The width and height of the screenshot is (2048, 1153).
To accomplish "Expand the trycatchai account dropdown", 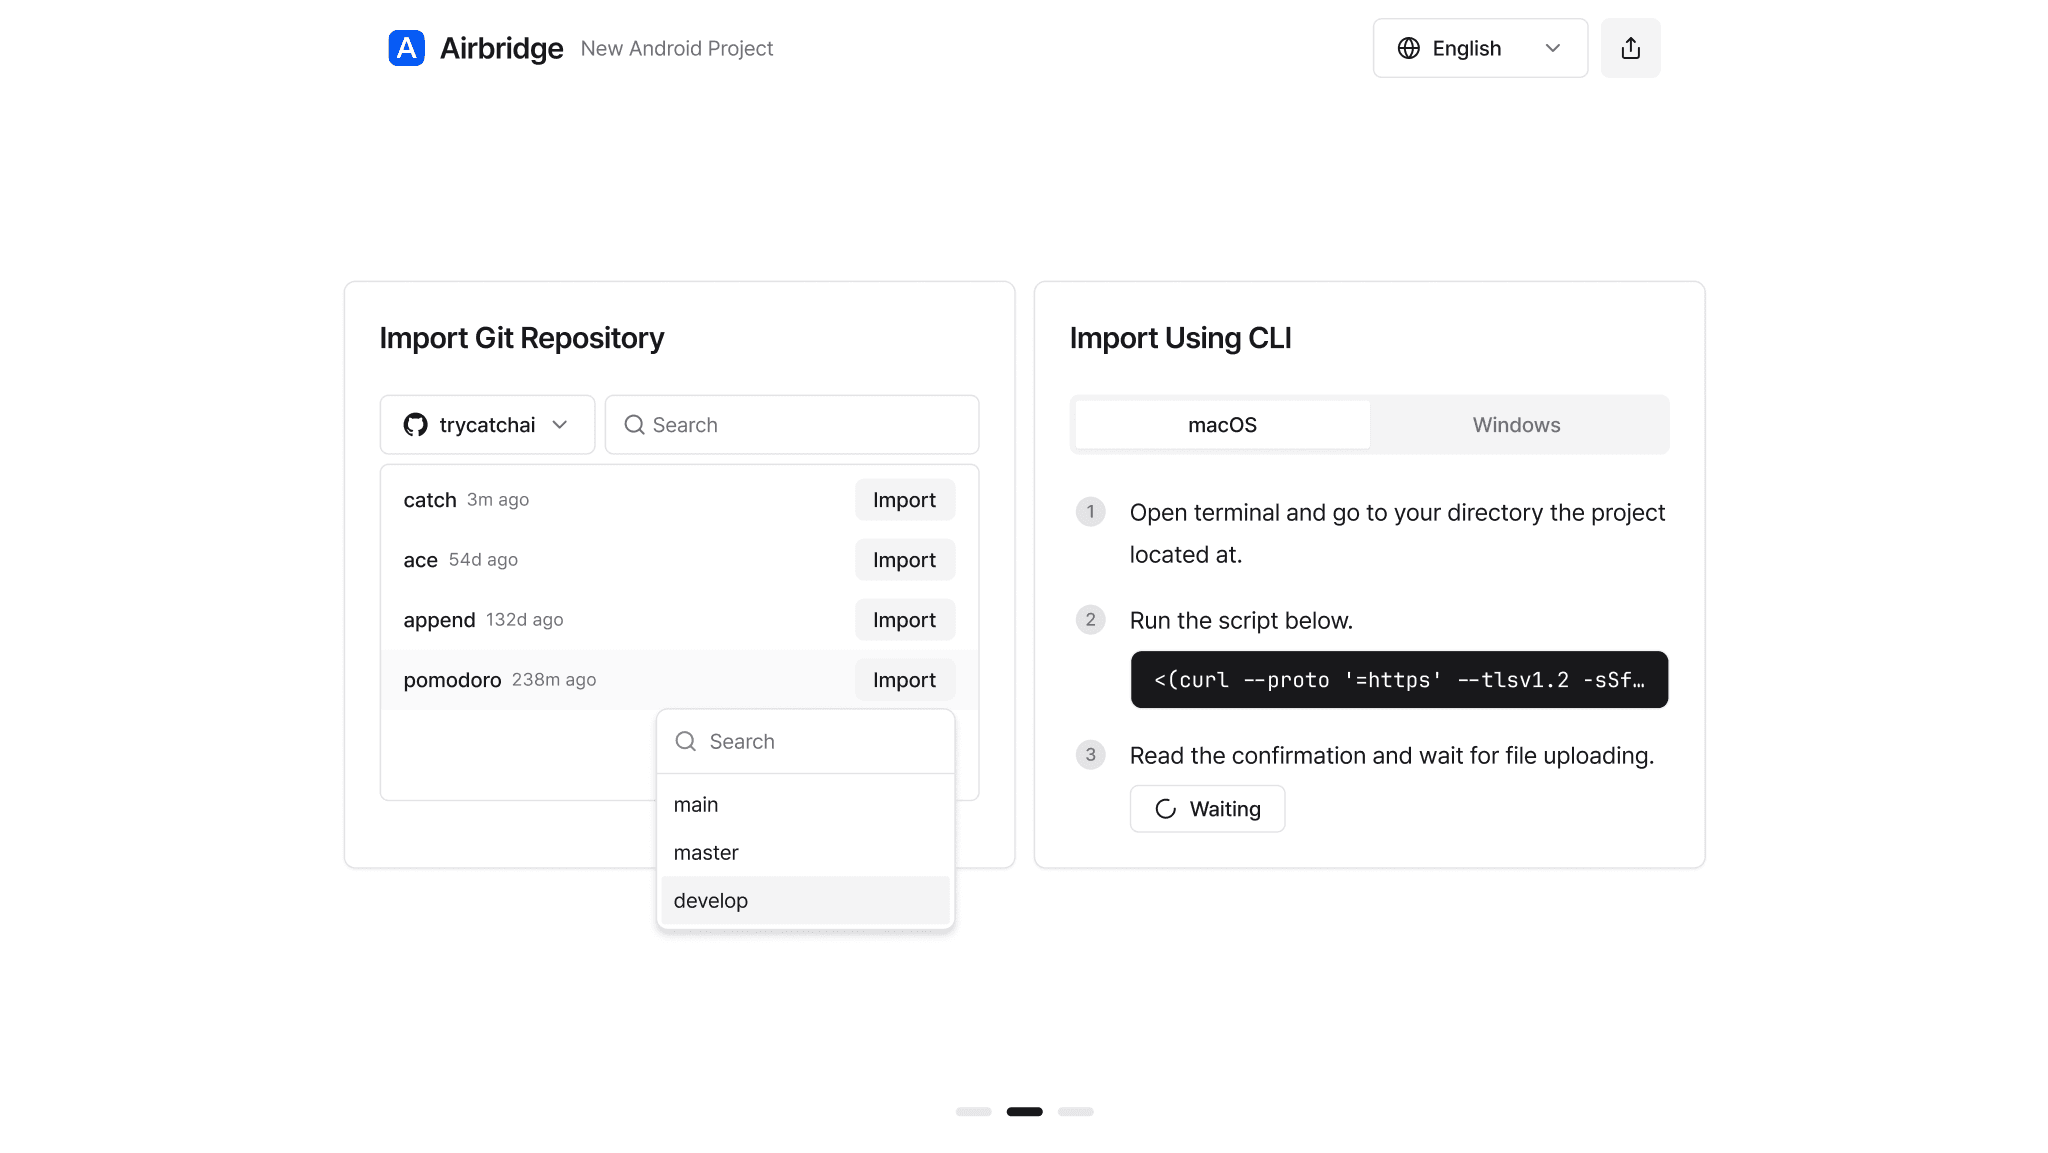I will point(487,425).
